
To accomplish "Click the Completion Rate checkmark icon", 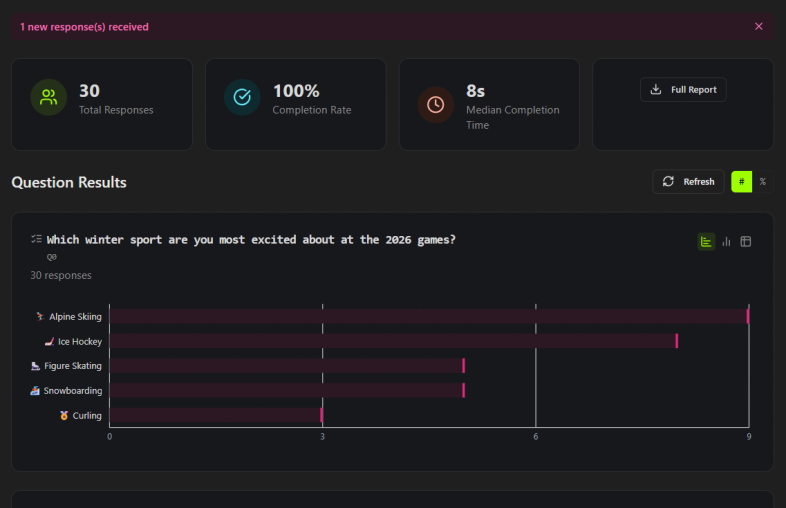I will coord(242,97).
